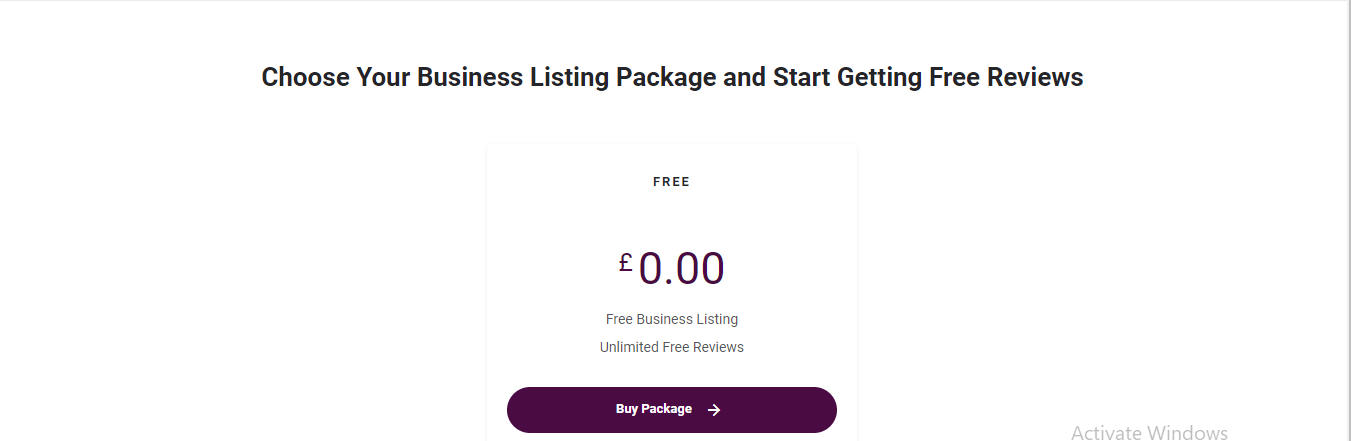Click the page heading about listing packages
1351x441 pixels.
point(672,77)
